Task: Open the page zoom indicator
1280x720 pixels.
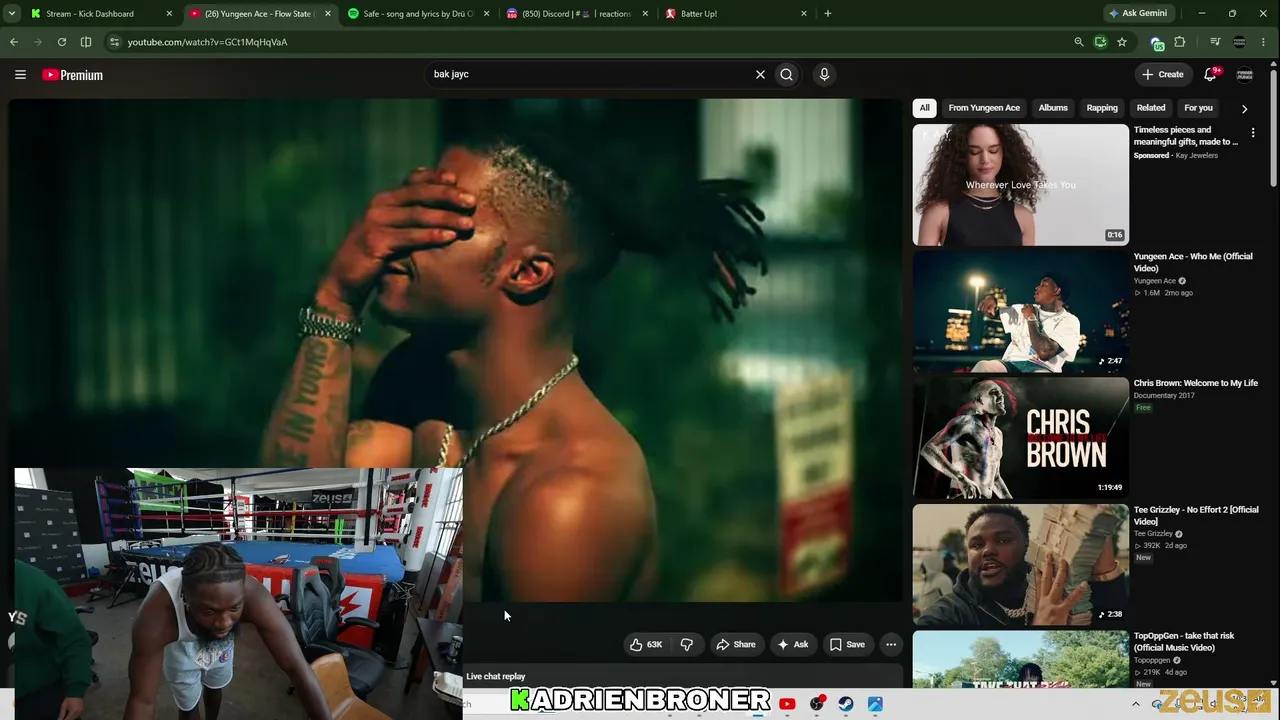Action: tap(1078, 42)
